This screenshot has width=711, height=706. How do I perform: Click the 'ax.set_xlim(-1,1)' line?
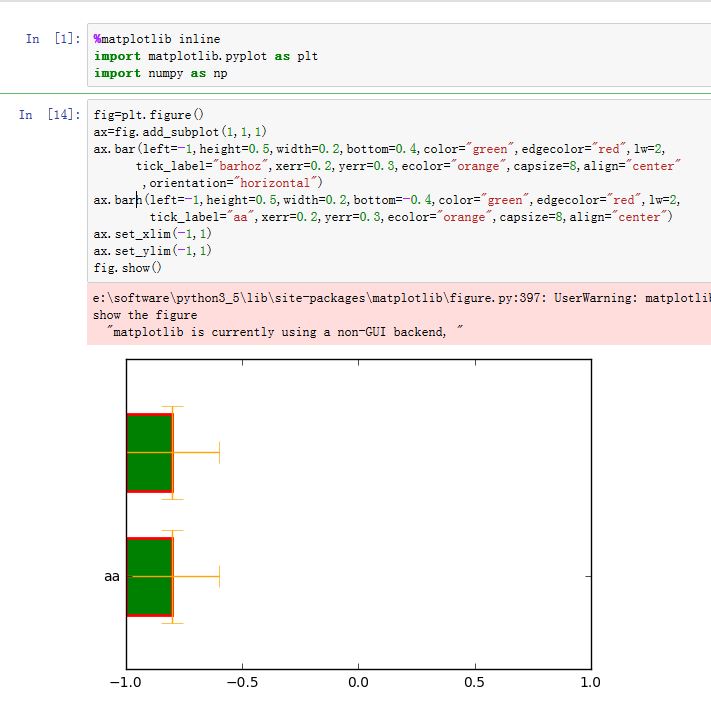[x=152, y=234]
